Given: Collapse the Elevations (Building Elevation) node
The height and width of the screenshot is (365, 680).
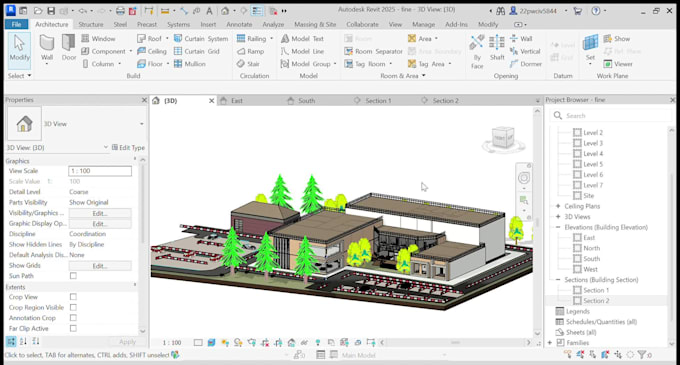Looking at the screenshot, I should (x=558, y=227).
